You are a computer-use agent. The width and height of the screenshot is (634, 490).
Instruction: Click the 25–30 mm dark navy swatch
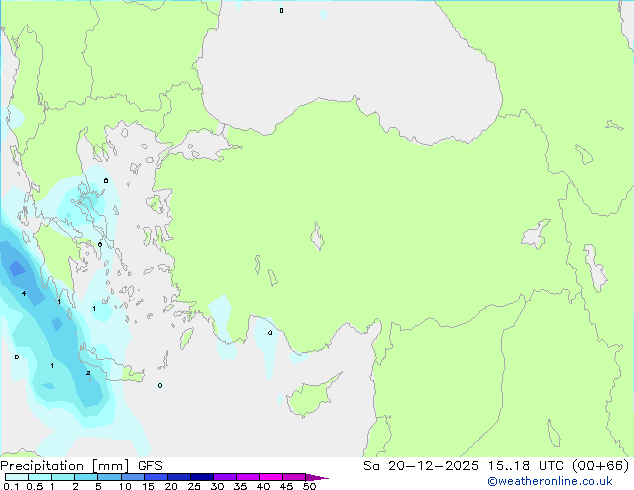coord(201,477)
